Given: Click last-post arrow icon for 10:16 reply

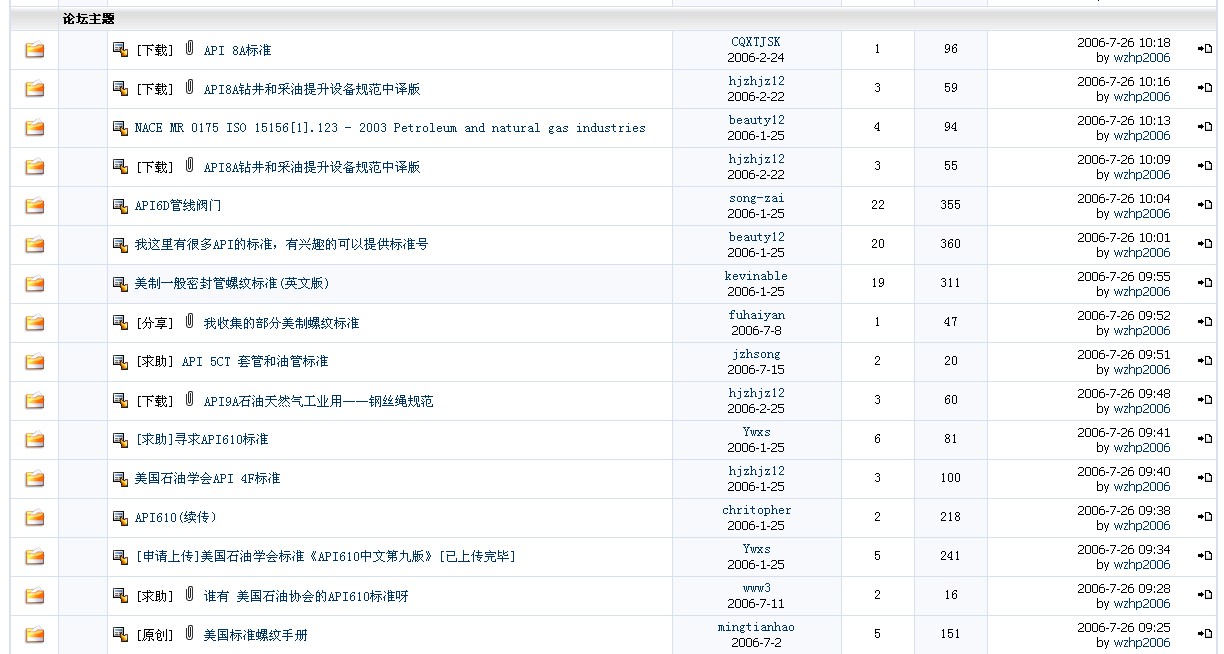Looking at the screenshot, I should point(1205,89).
